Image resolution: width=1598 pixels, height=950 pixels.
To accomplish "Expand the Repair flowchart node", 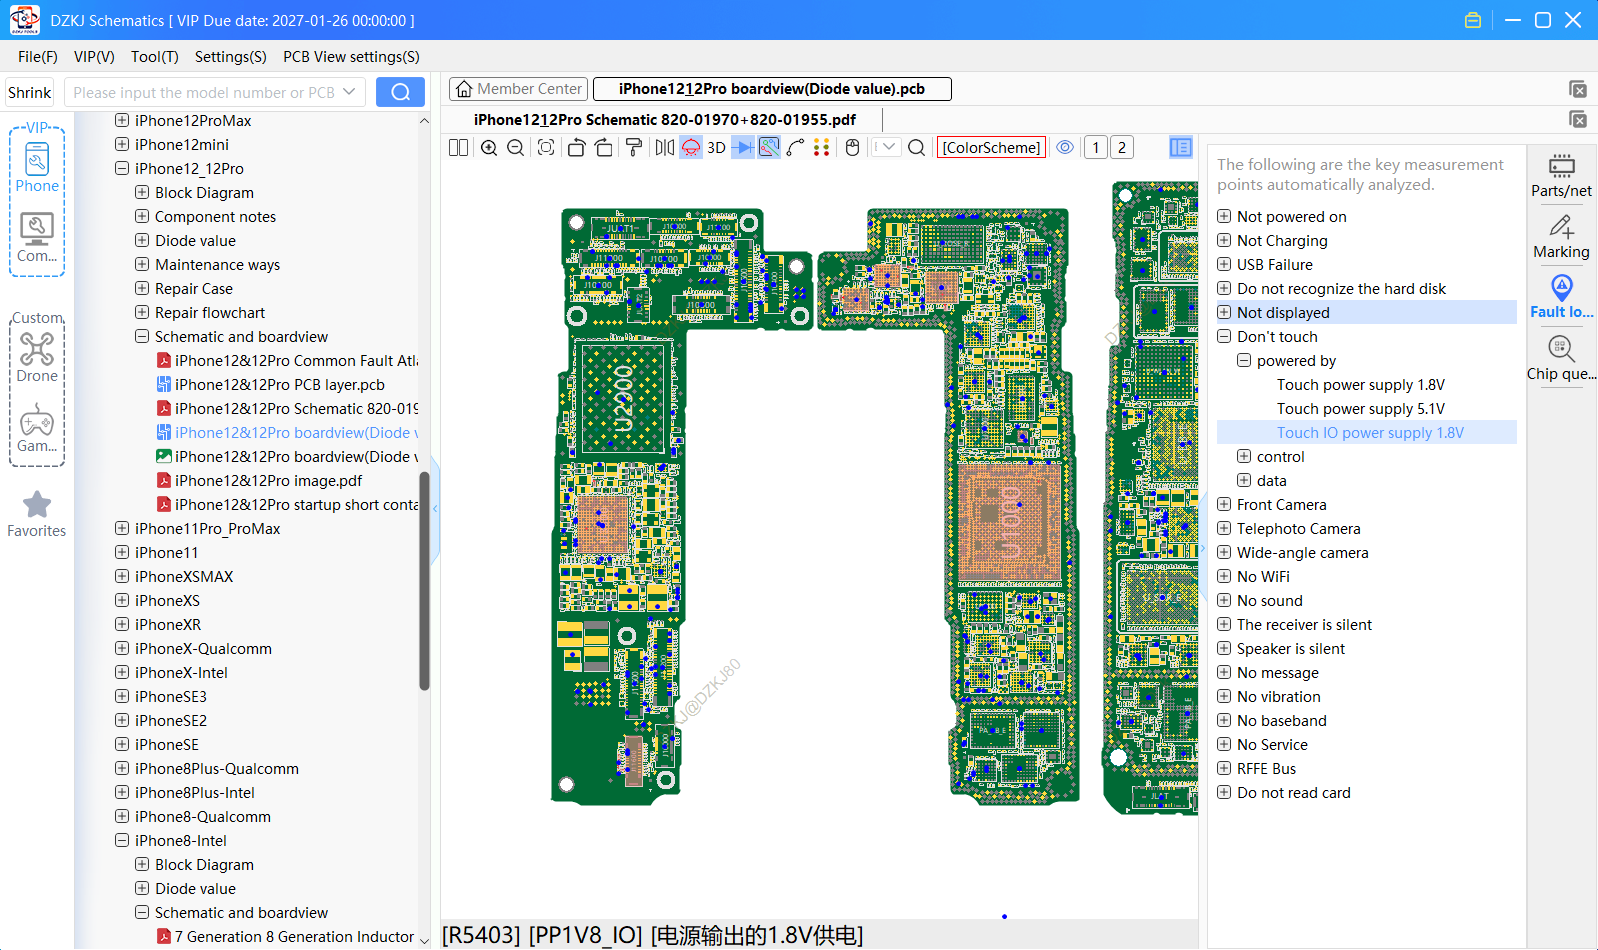I will (x=142, y=312).
